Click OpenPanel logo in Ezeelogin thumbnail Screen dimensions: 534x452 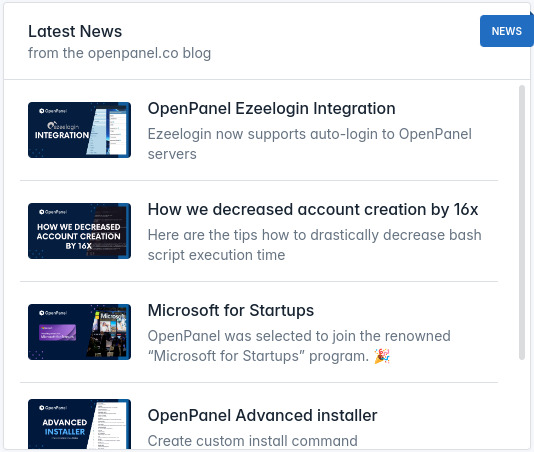(53, 111)
